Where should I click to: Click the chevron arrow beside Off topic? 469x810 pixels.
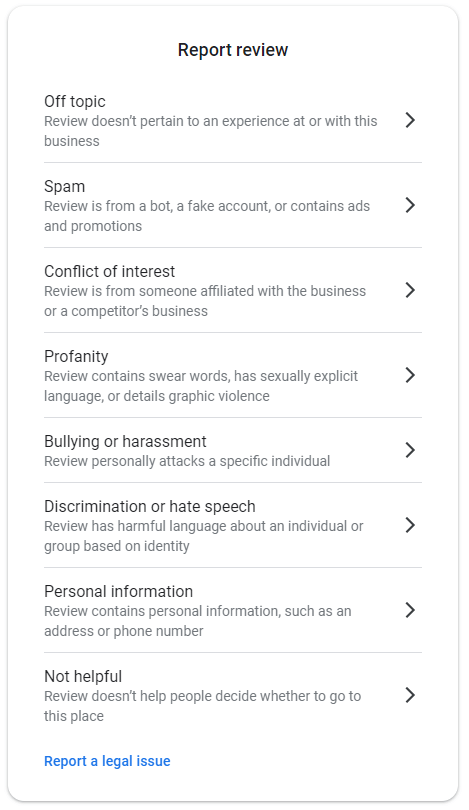tap(410, 120)
